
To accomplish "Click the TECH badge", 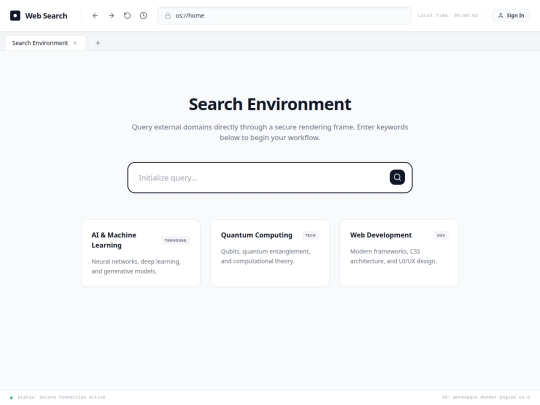I will (x=310, y=236).
